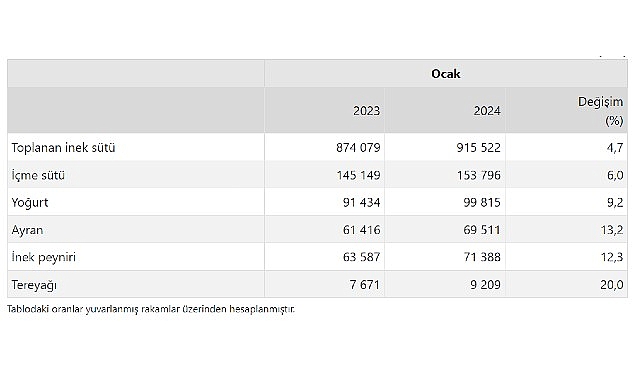This screenshot has height=380, width=641.
Task: Select the Yoğurt row label
Action: click(x=30, y=203)
